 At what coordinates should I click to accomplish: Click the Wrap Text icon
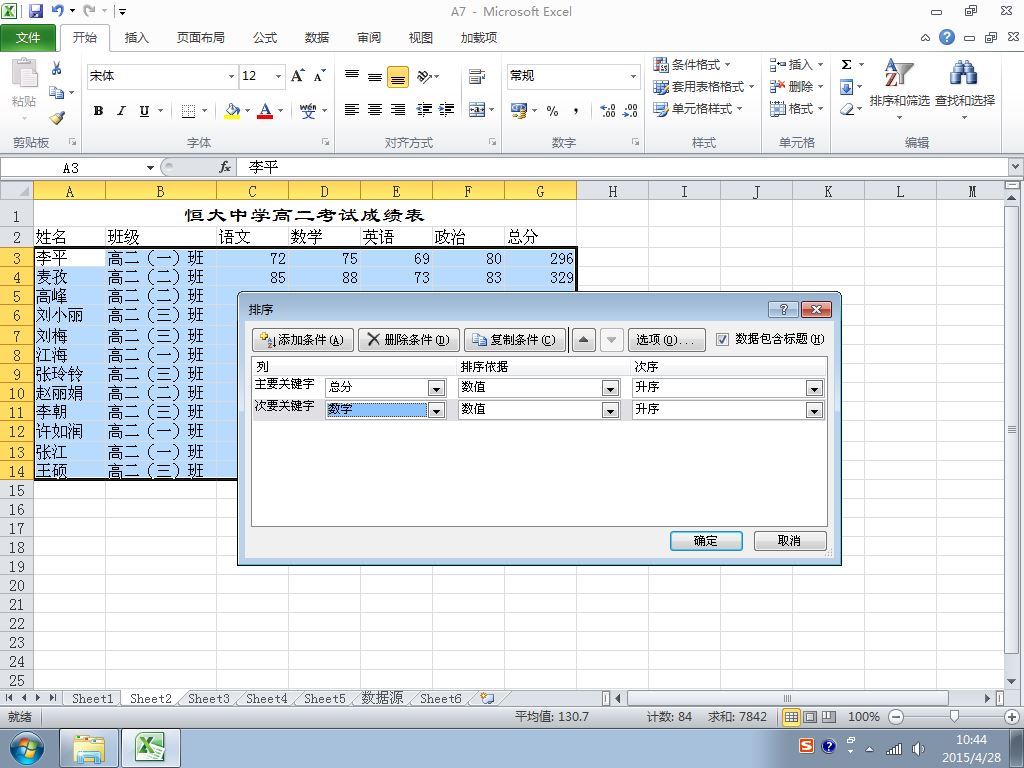(477, 76)
